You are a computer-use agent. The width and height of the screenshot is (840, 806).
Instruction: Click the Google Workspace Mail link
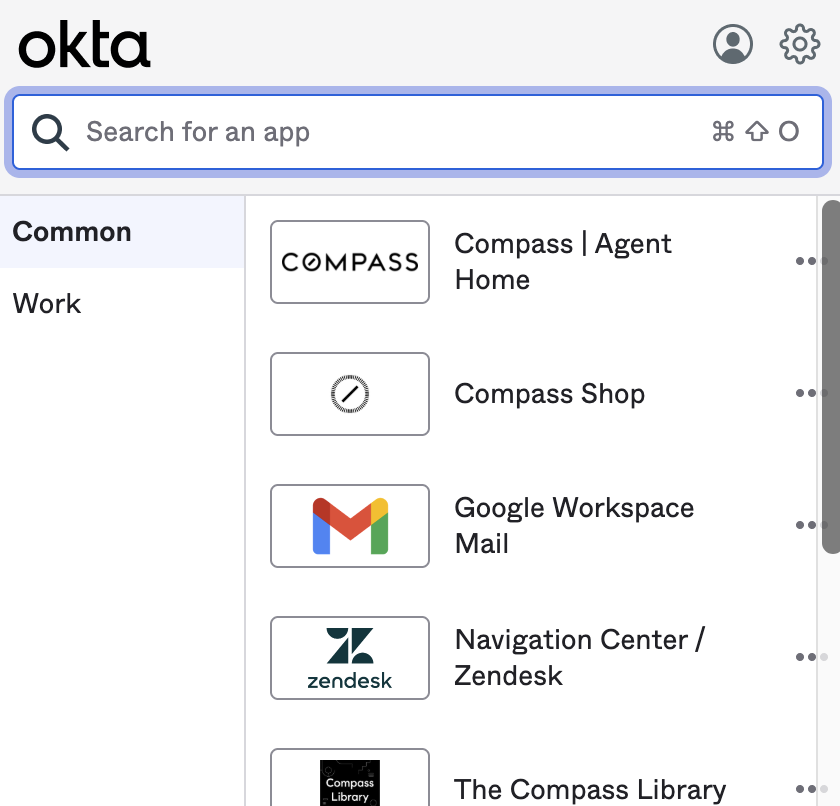(x=574, y=525)
